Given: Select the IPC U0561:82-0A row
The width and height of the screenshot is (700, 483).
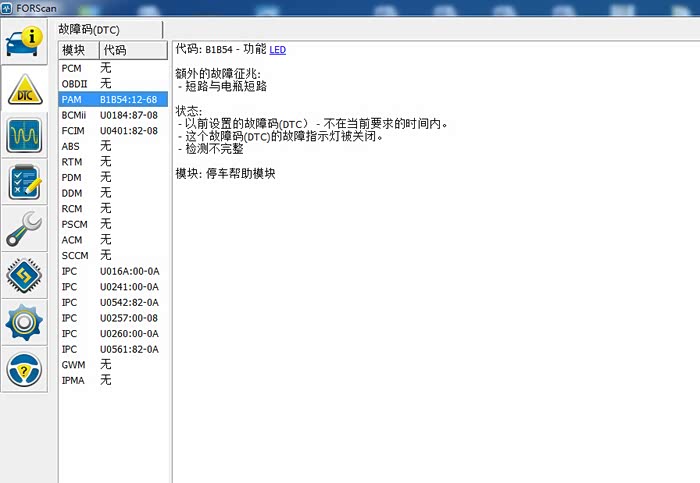Looking at the screenshot, I should coord(112,349).
